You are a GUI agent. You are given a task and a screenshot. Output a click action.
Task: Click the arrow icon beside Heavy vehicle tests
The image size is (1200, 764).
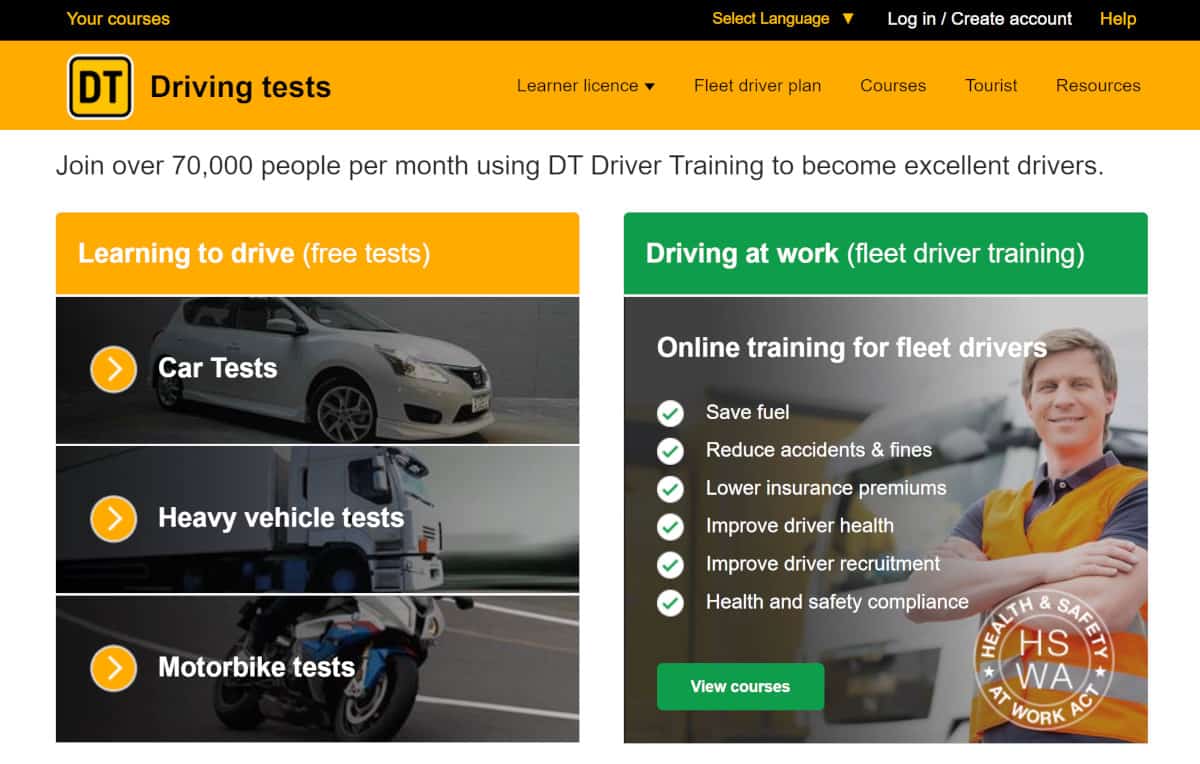pos(114,519)
